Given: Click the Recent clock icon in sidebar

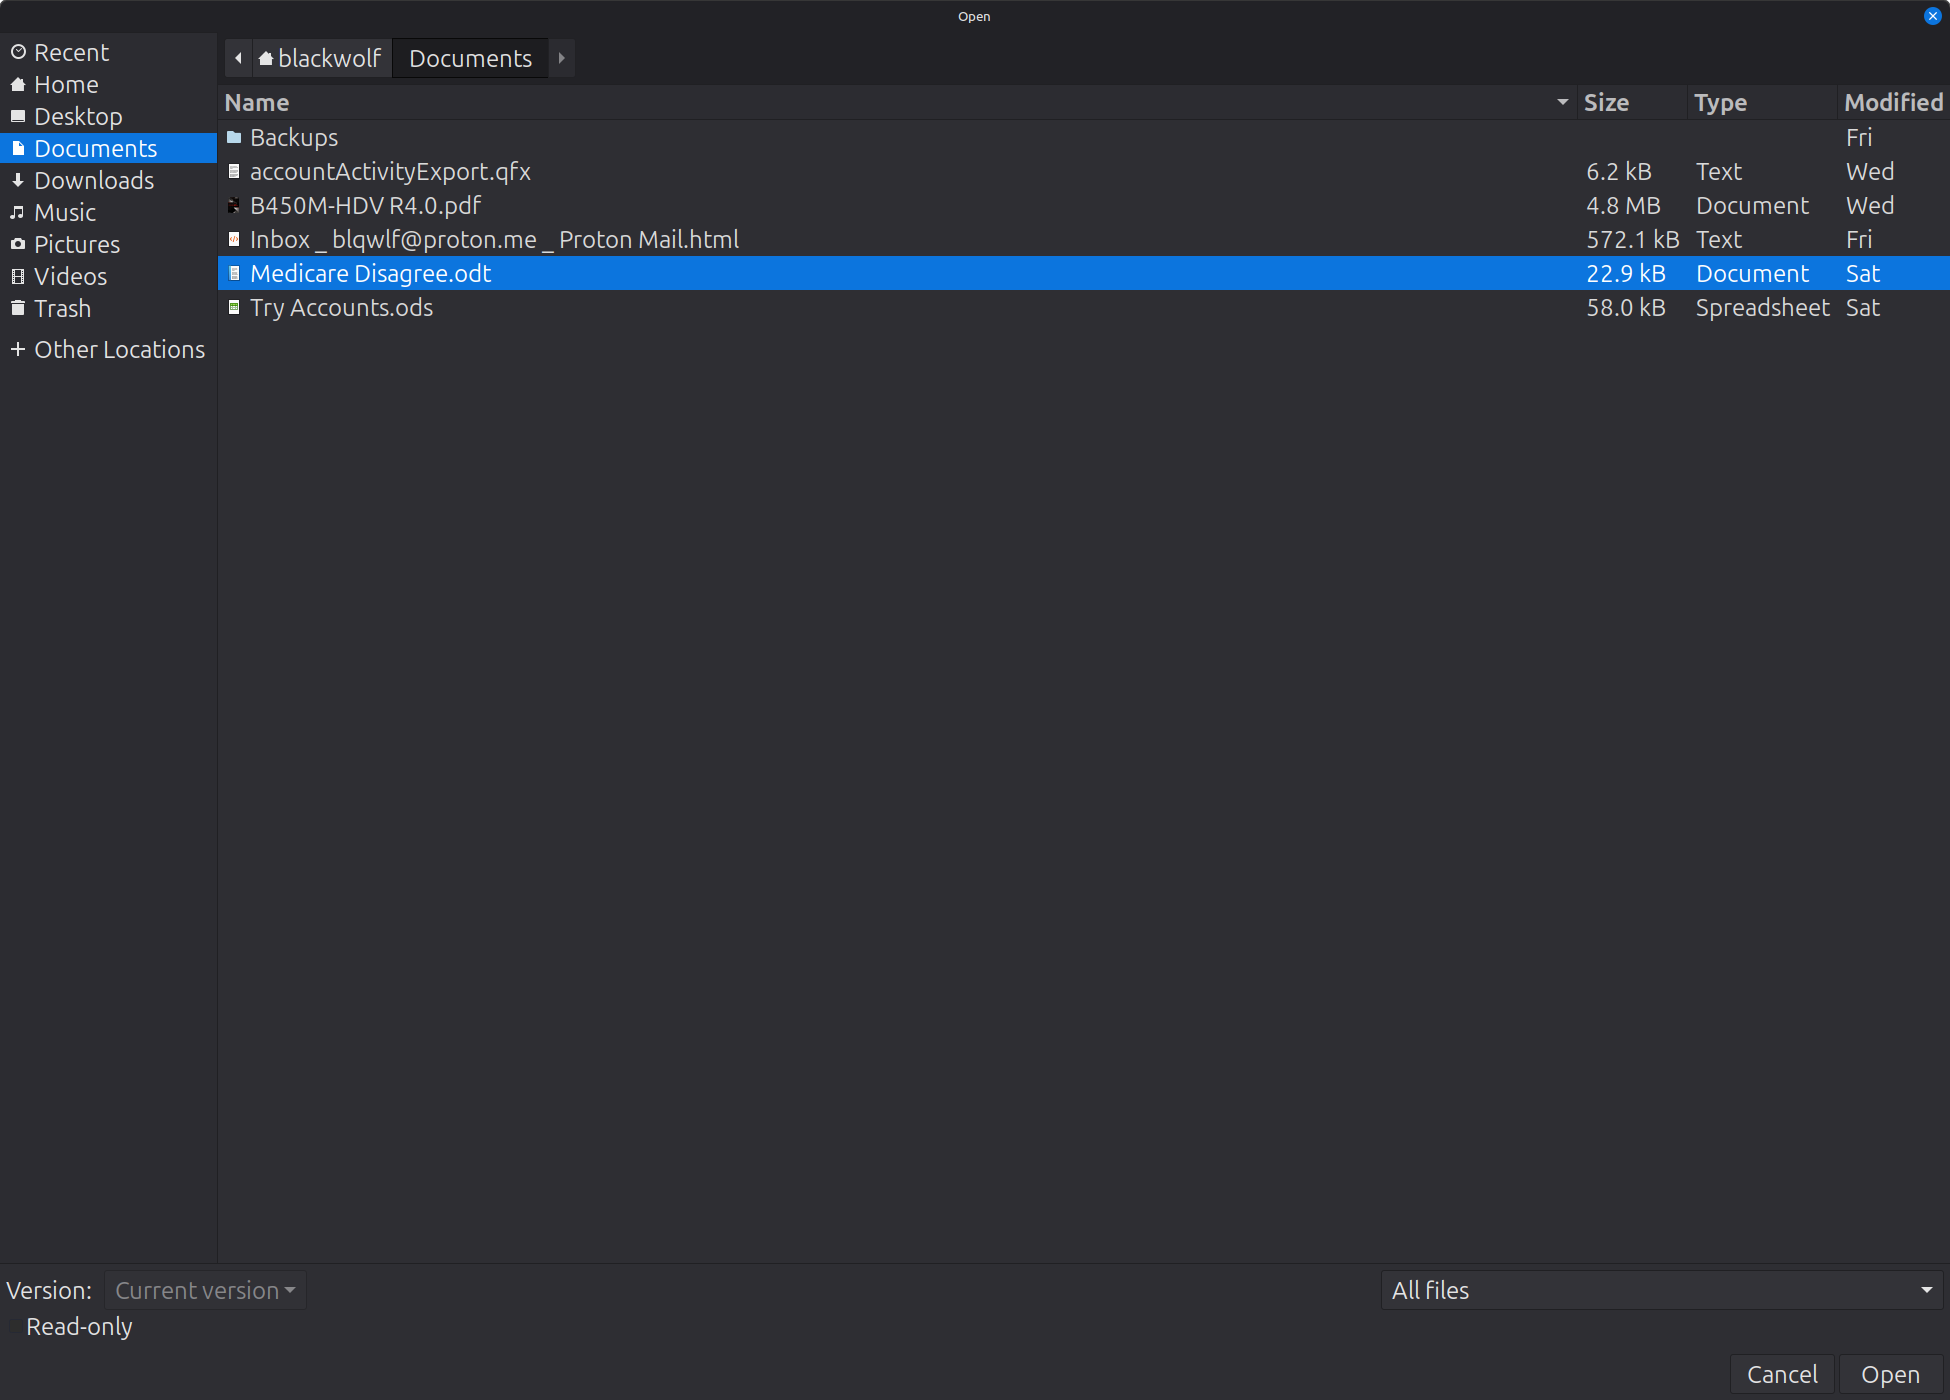Looking at the screenshot, I should pyautogui.click(x=18, y=52).
